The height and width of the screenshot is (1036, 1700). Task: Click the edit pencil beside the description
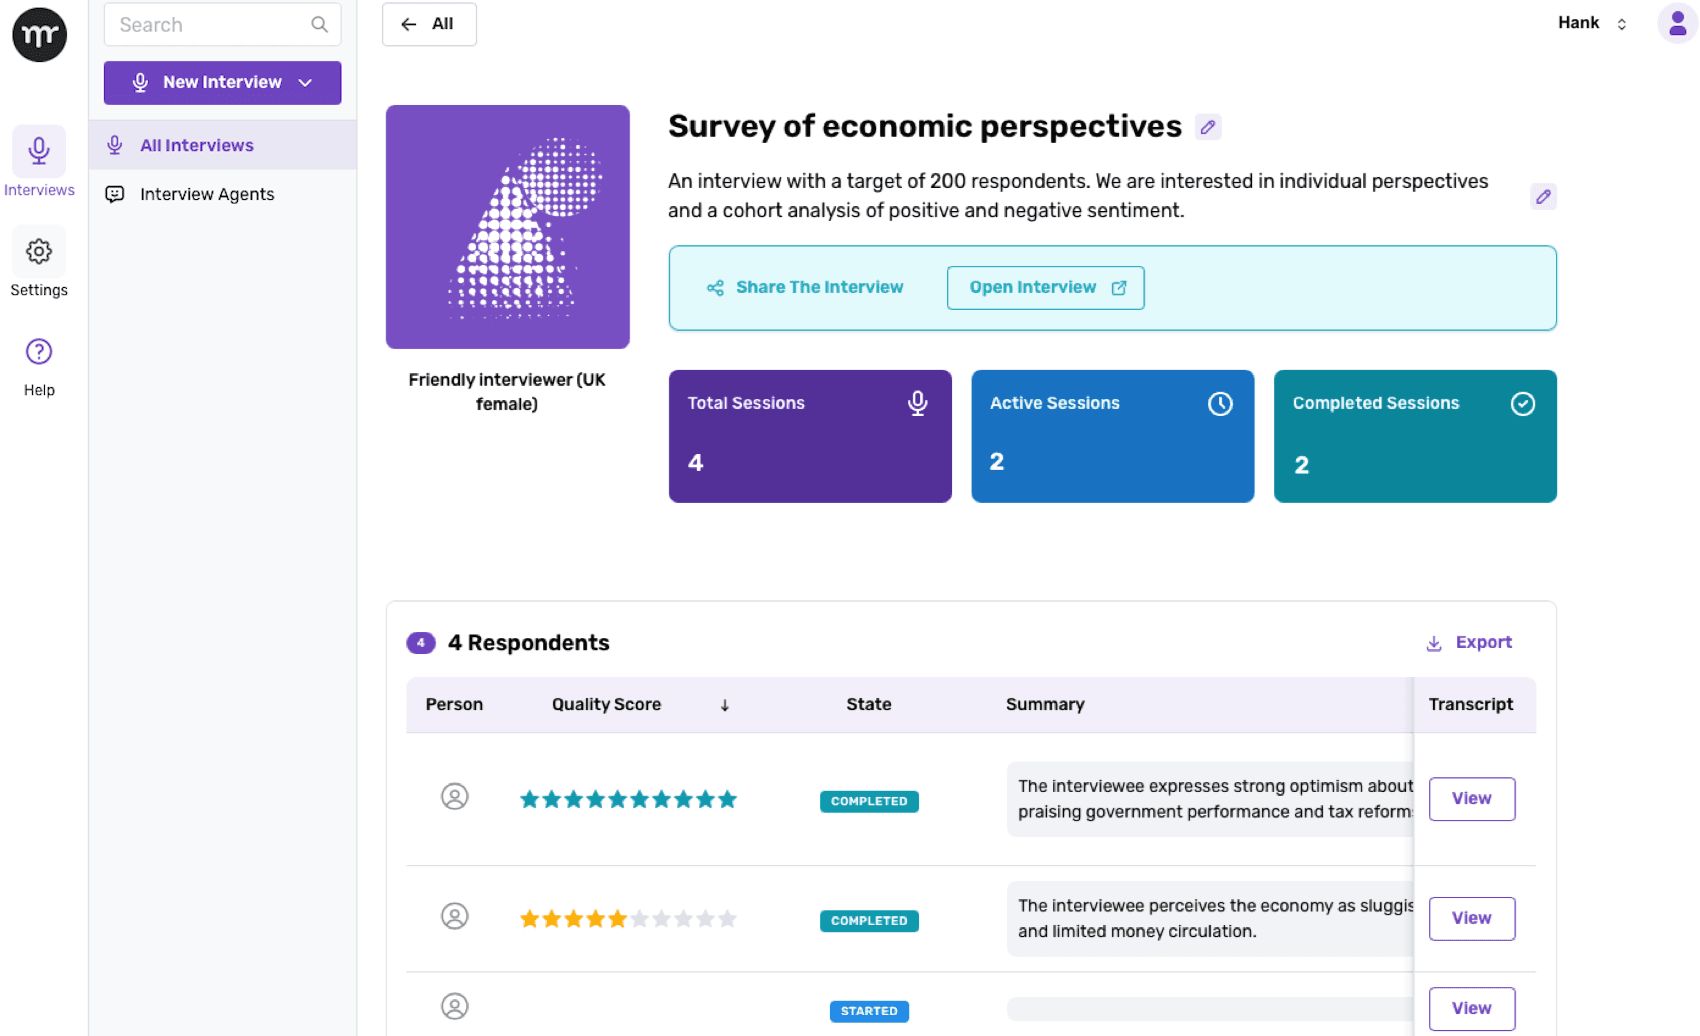1543,197
